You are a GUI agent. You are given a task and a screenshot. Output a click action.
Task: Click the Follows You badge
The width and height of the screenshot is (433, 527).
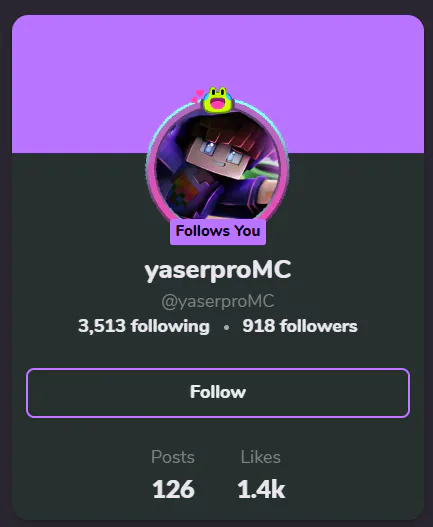(218, 231)
